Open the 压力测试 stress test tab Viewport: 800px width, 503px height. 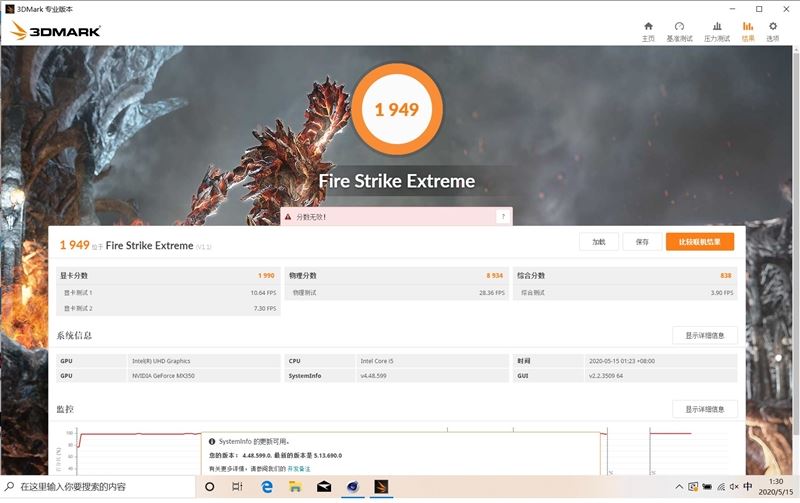point(717,32)
